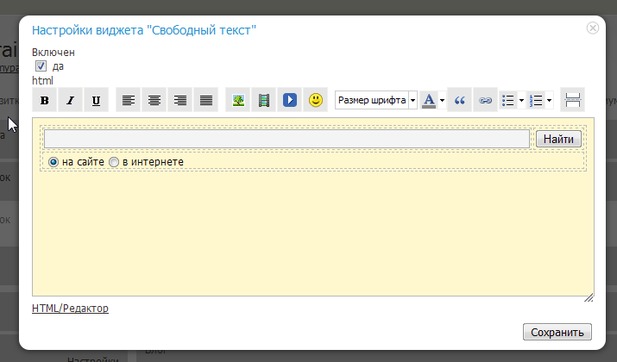
Task: Switch mode via 'HTML/Редактор' link
Action: click(70, 308)
